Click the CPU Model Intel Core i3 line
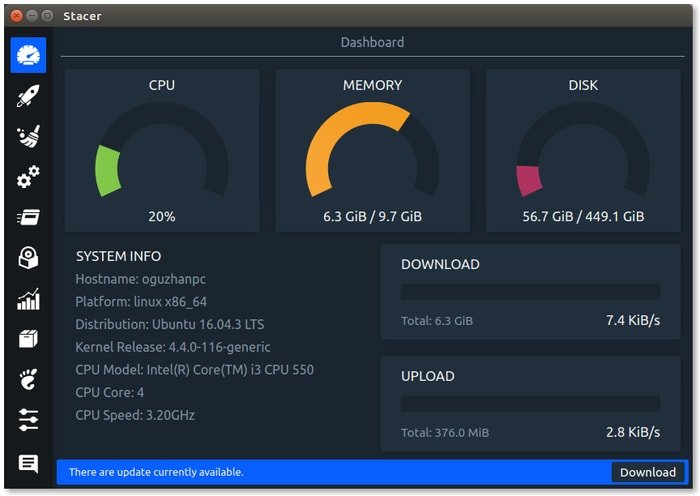The height and width of the screenshot is (496, 700). coord(195,370)
